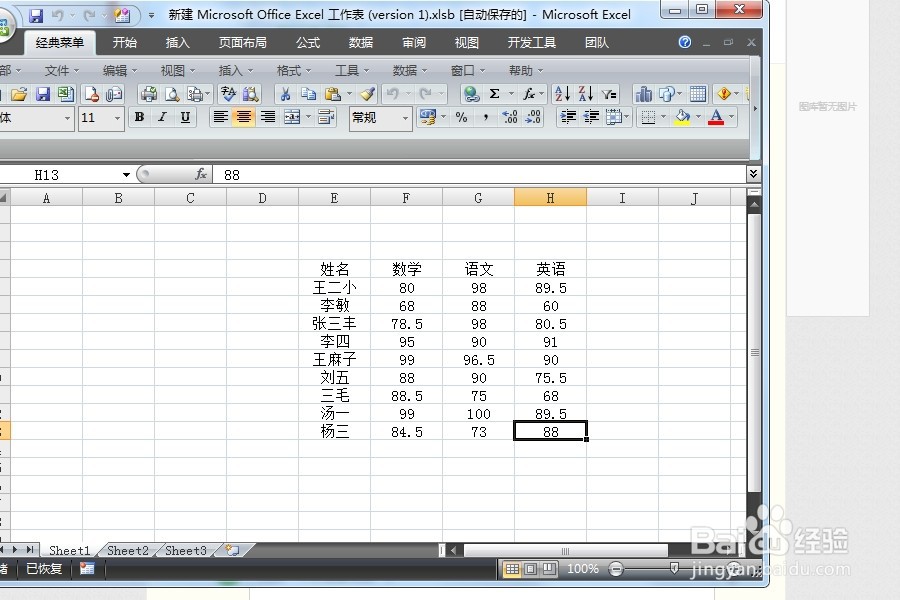Toggle center alignment
This screenshot has height=600, width=900.
pyautogui.click(x=244, y=117)
